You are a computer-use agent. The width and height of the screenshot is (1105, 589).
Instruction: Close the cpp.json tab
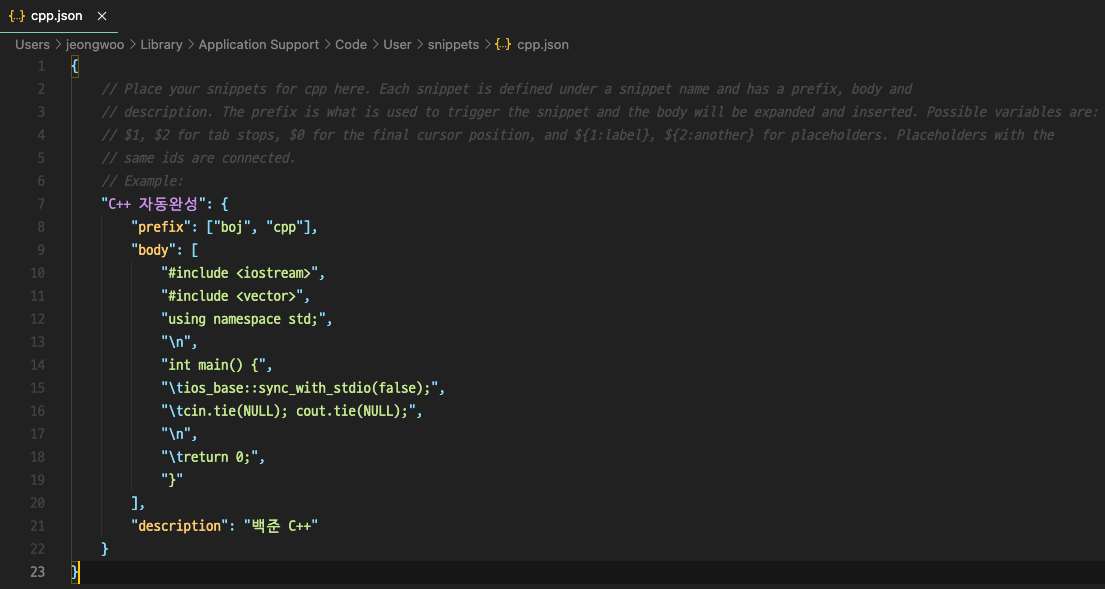(101, 16)
